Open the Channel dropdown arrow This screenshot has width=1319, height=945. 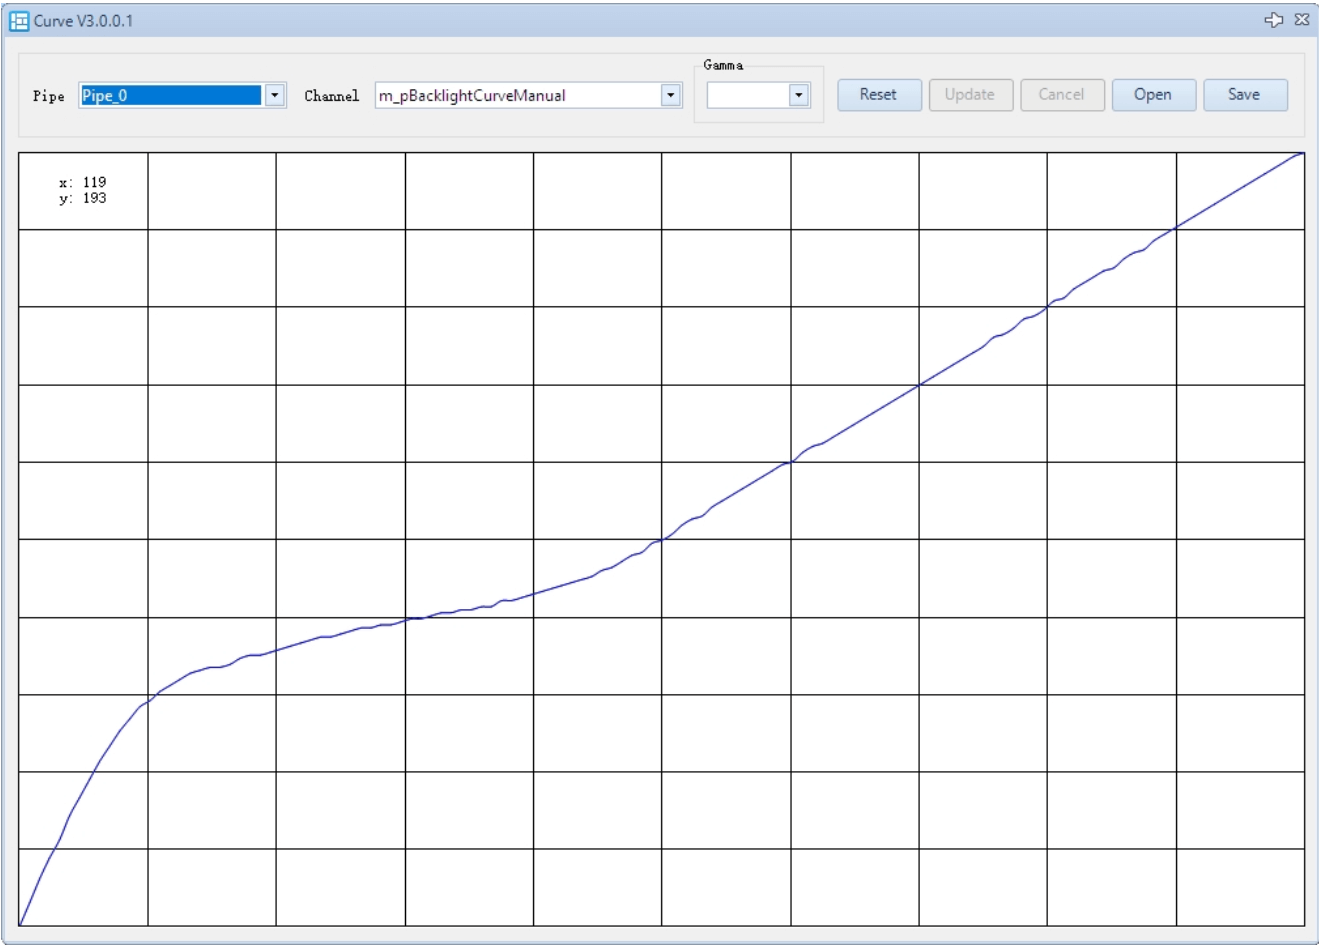671,96
